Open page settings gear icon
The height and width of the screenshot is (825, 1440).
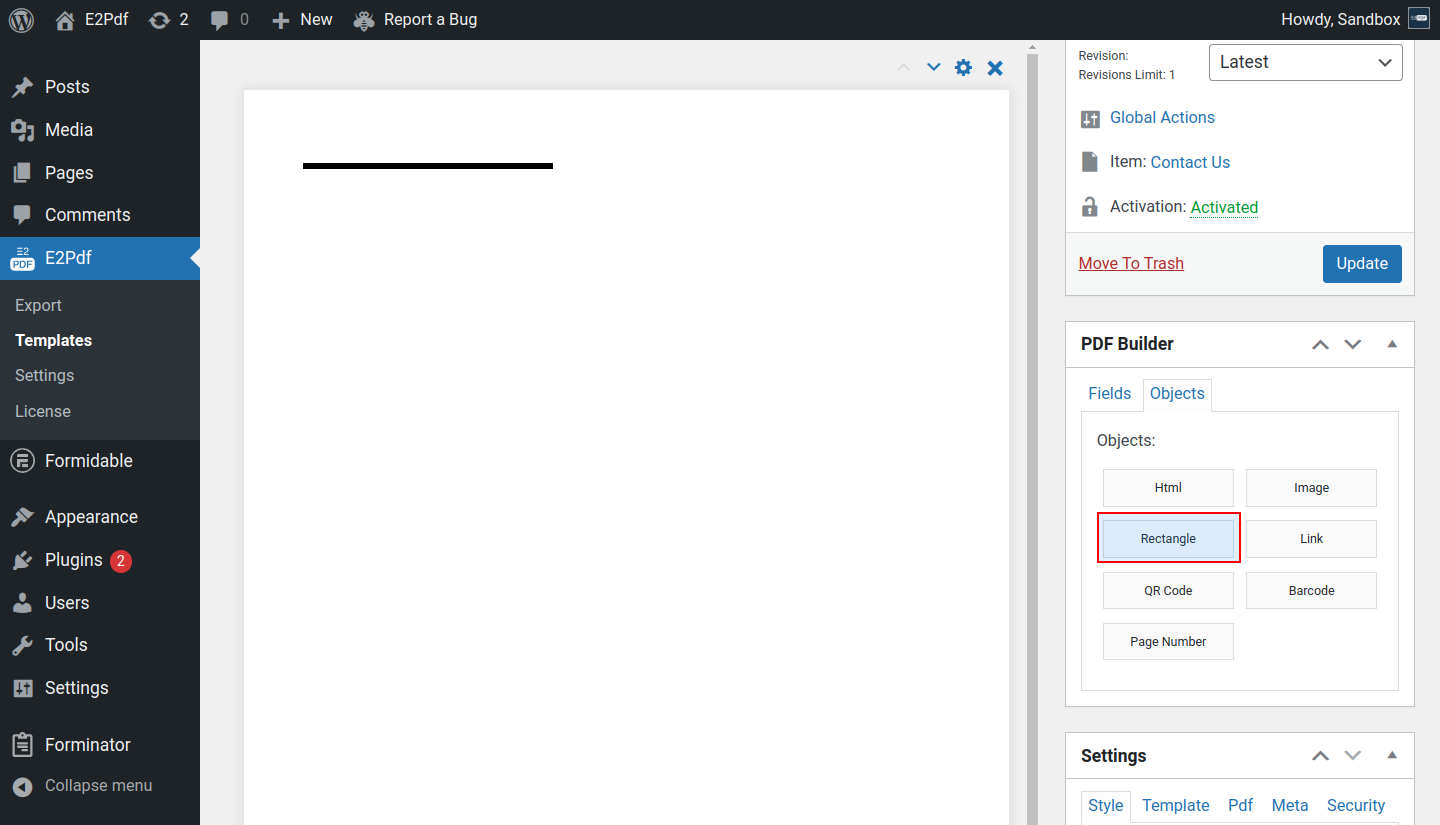click(x=963, y=68)
